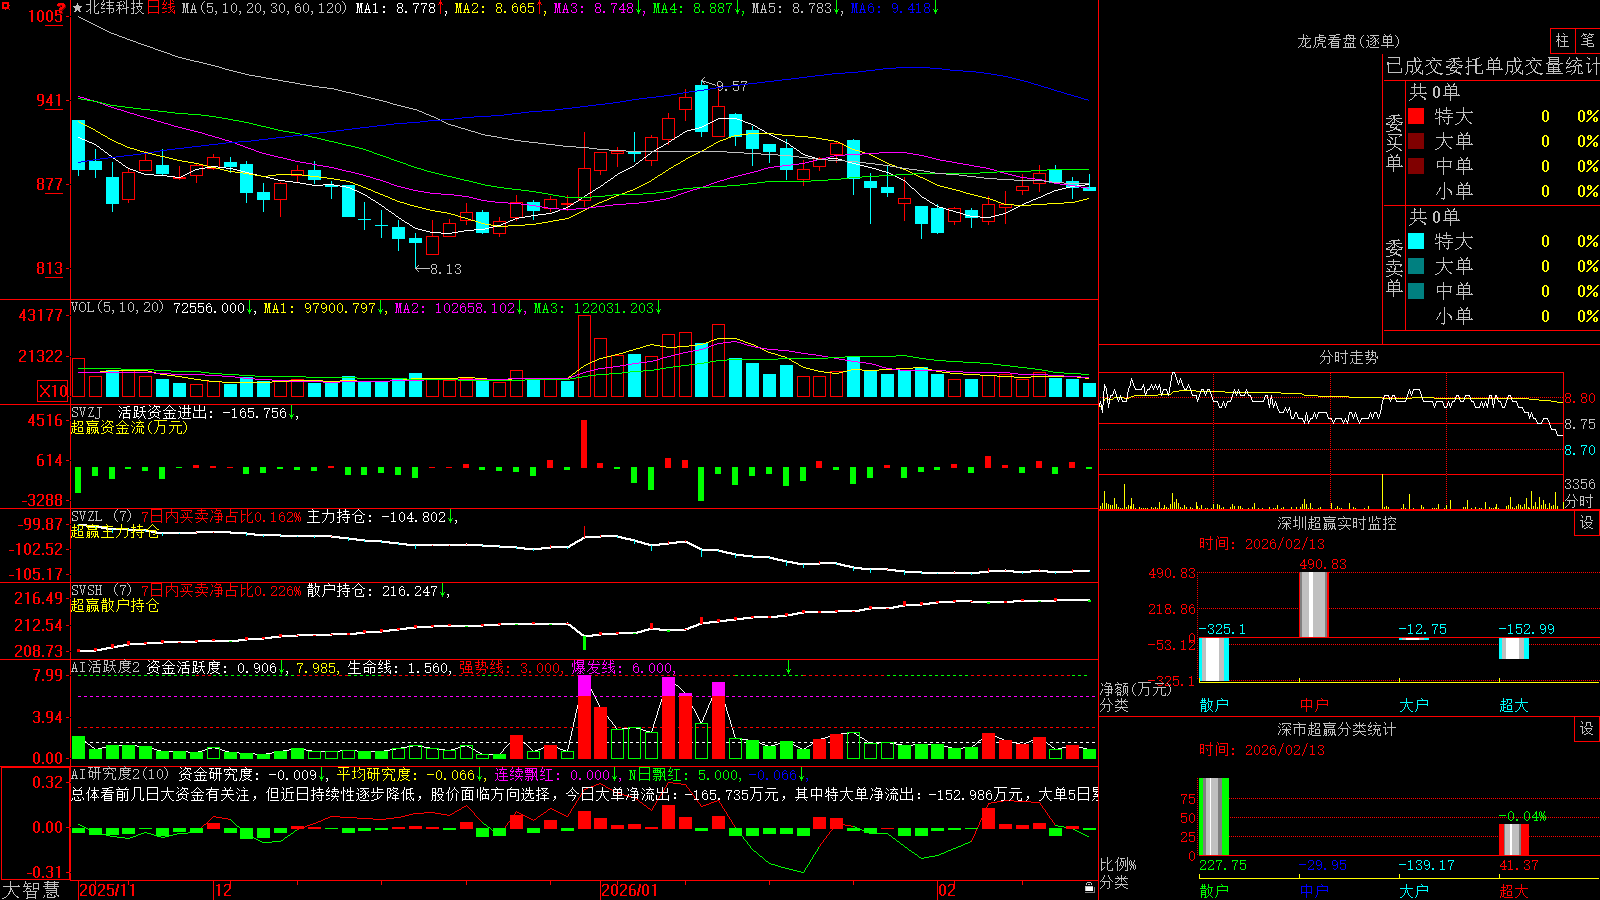Click the small red square icon in top-left corner
Viewport: 1600px width, 900px height.
(4, 4)
